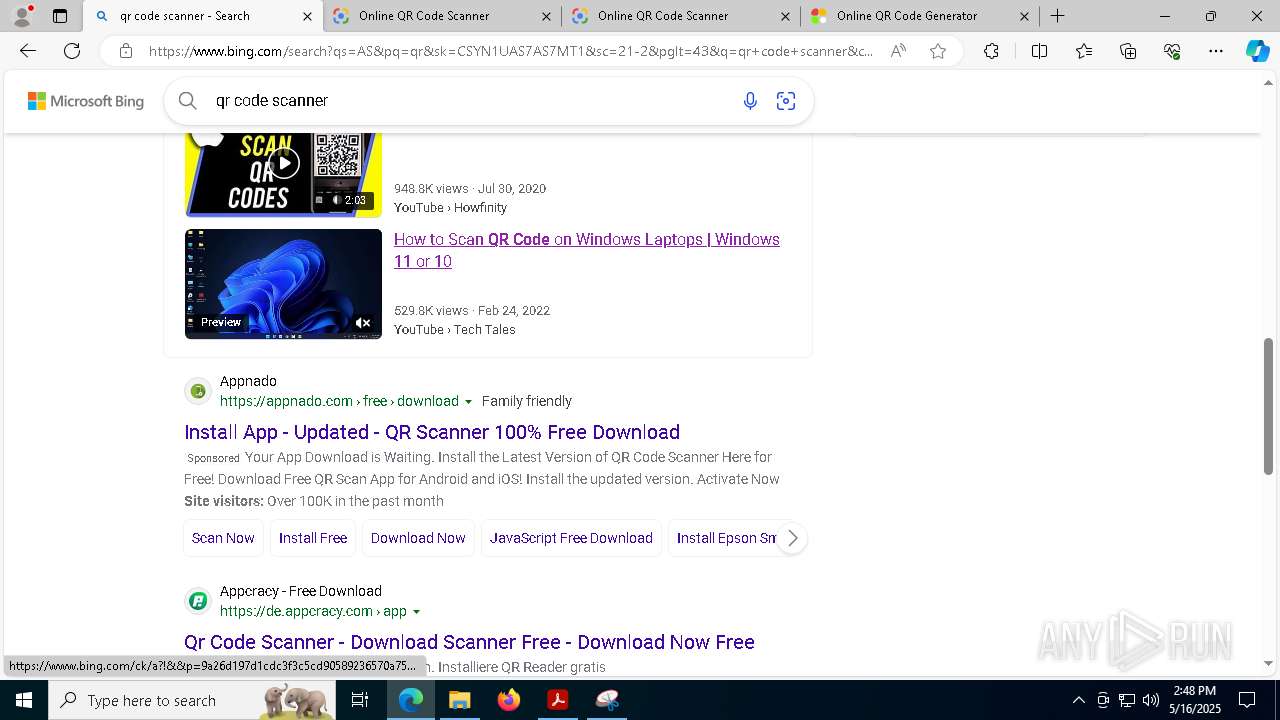The height and width of the screenshot is (720, 1280).
Task: Activate Read aloud icon in address bar
Action: [898, 51]
